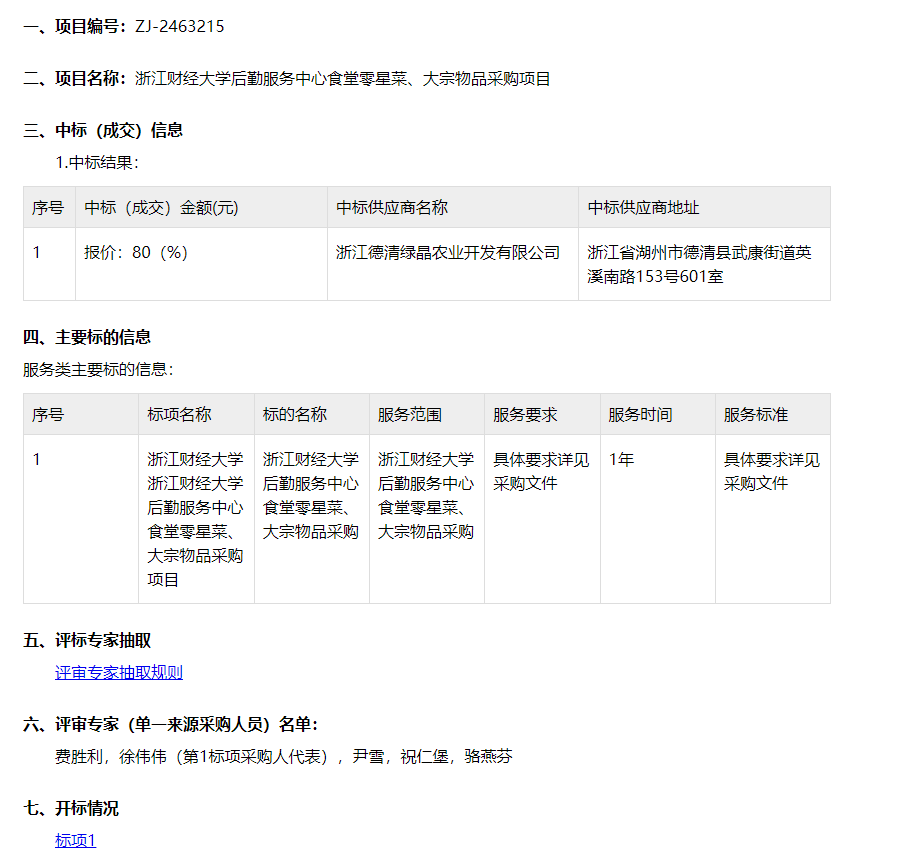Select the 中标供应商地址 column header
907x868 pixels.
tap(643, 208)
